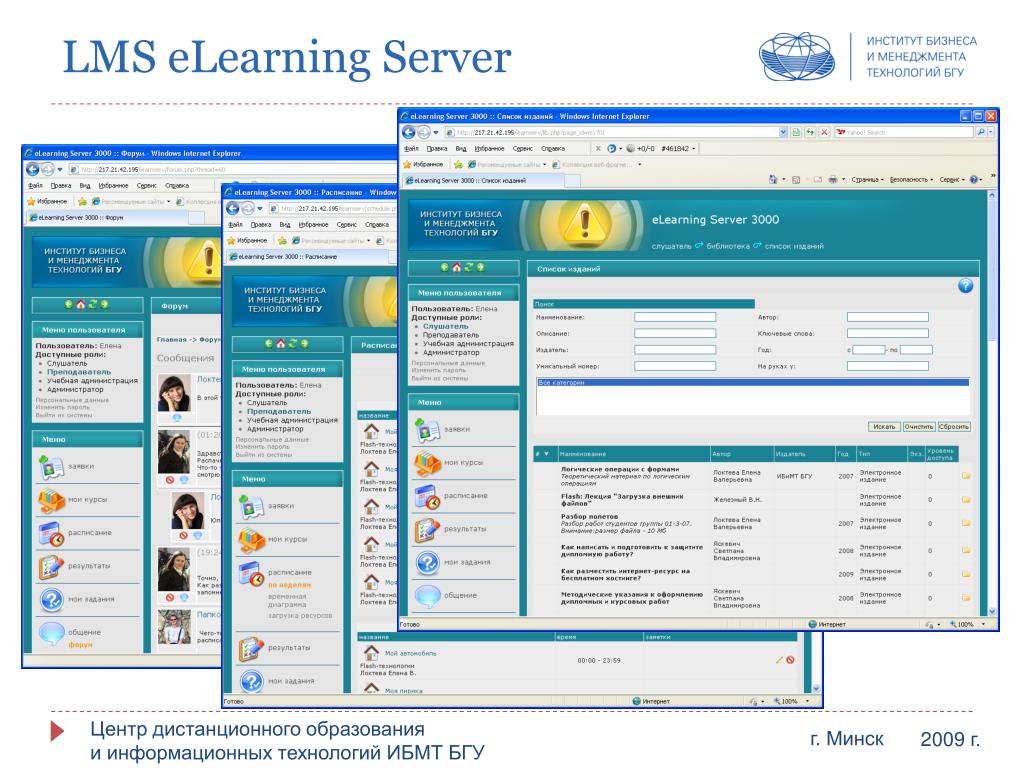
Task: Open the blue help question icon under Список изданий
Action: [x=965, y=285]
